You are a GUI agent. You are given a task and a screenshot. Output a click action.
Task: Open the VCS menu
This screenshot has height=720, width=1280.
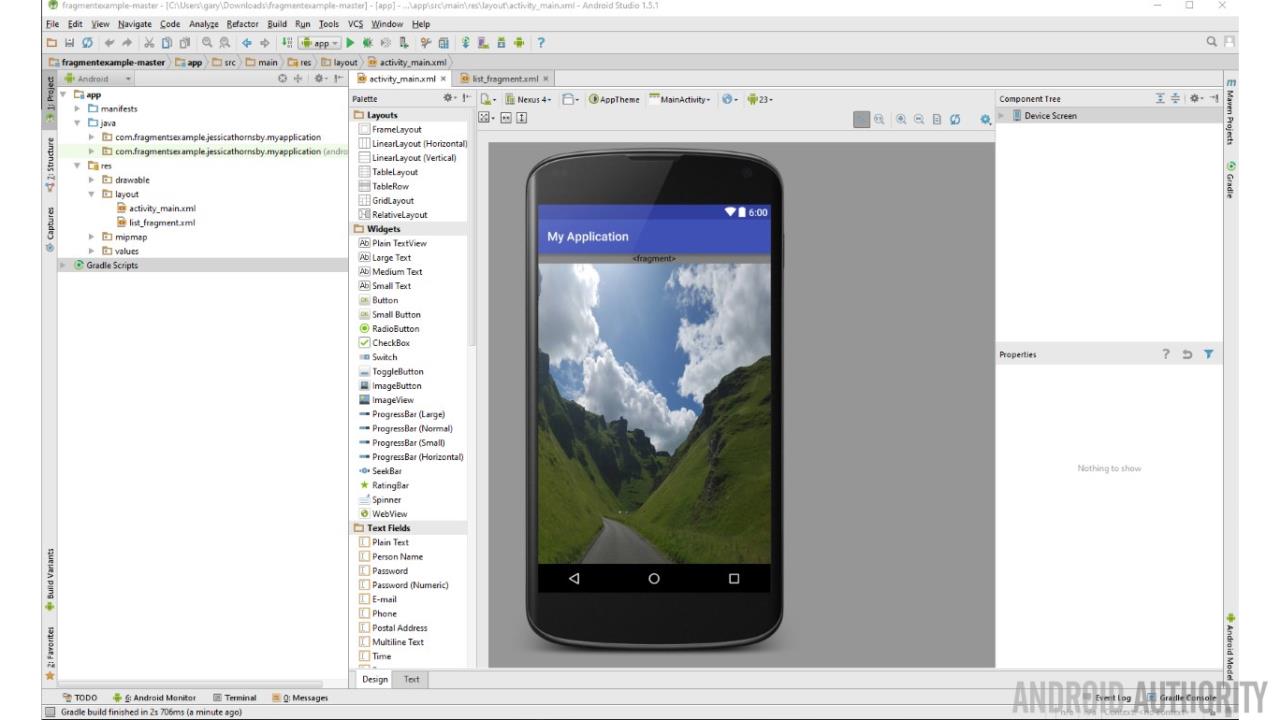[355, 24]
